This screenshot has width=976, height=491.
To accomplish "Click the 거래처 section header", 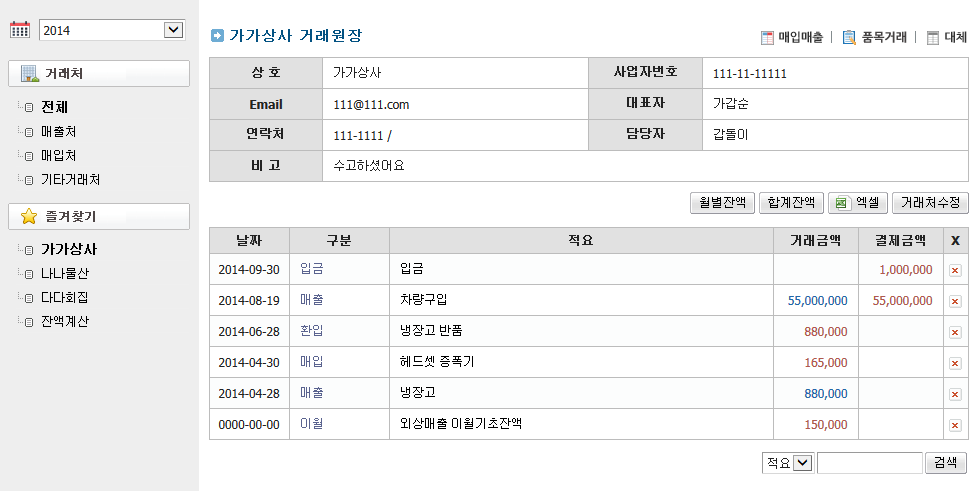I will pos(99,74).
